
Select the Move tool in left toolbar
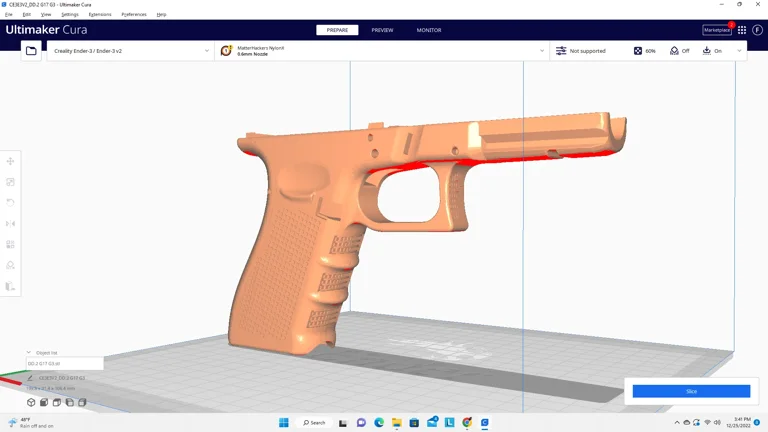[10, 161]
